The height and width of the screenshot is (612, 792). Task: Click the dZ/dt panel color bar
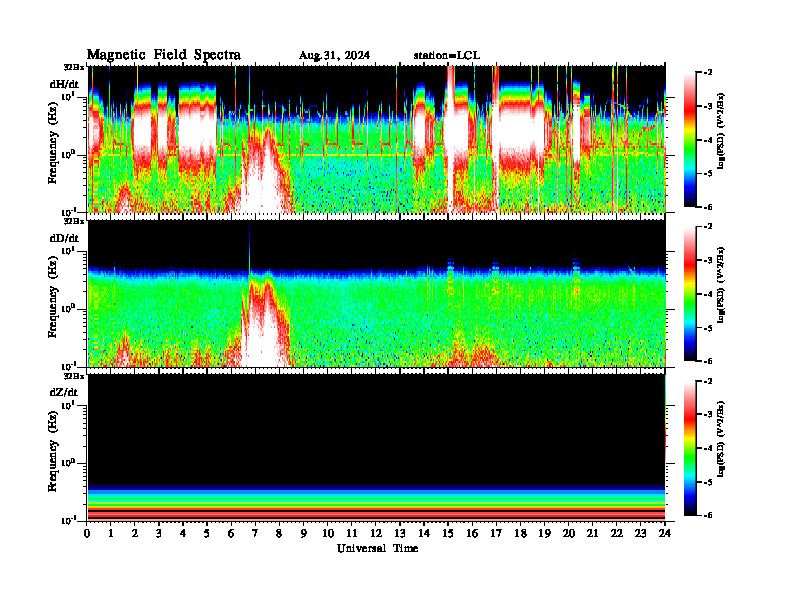click(690, 448)
